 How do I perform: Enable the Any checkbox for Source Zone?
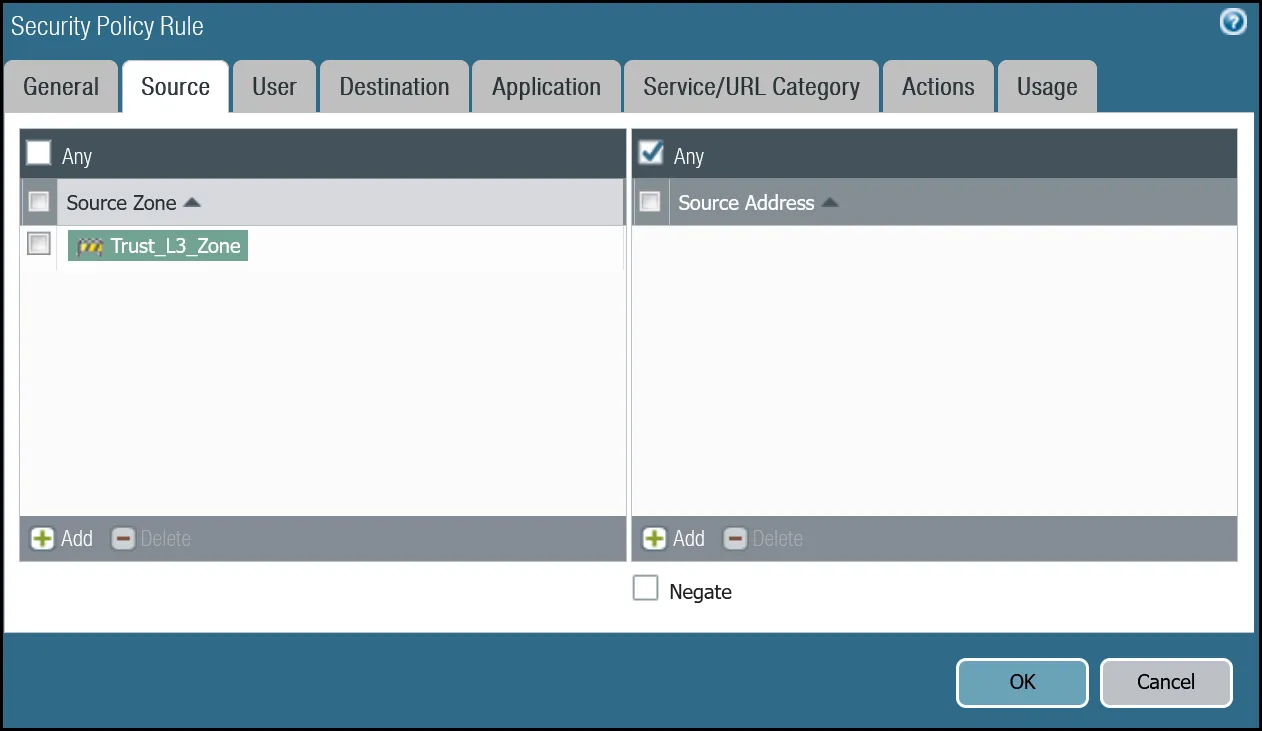[x=39, y=153]
